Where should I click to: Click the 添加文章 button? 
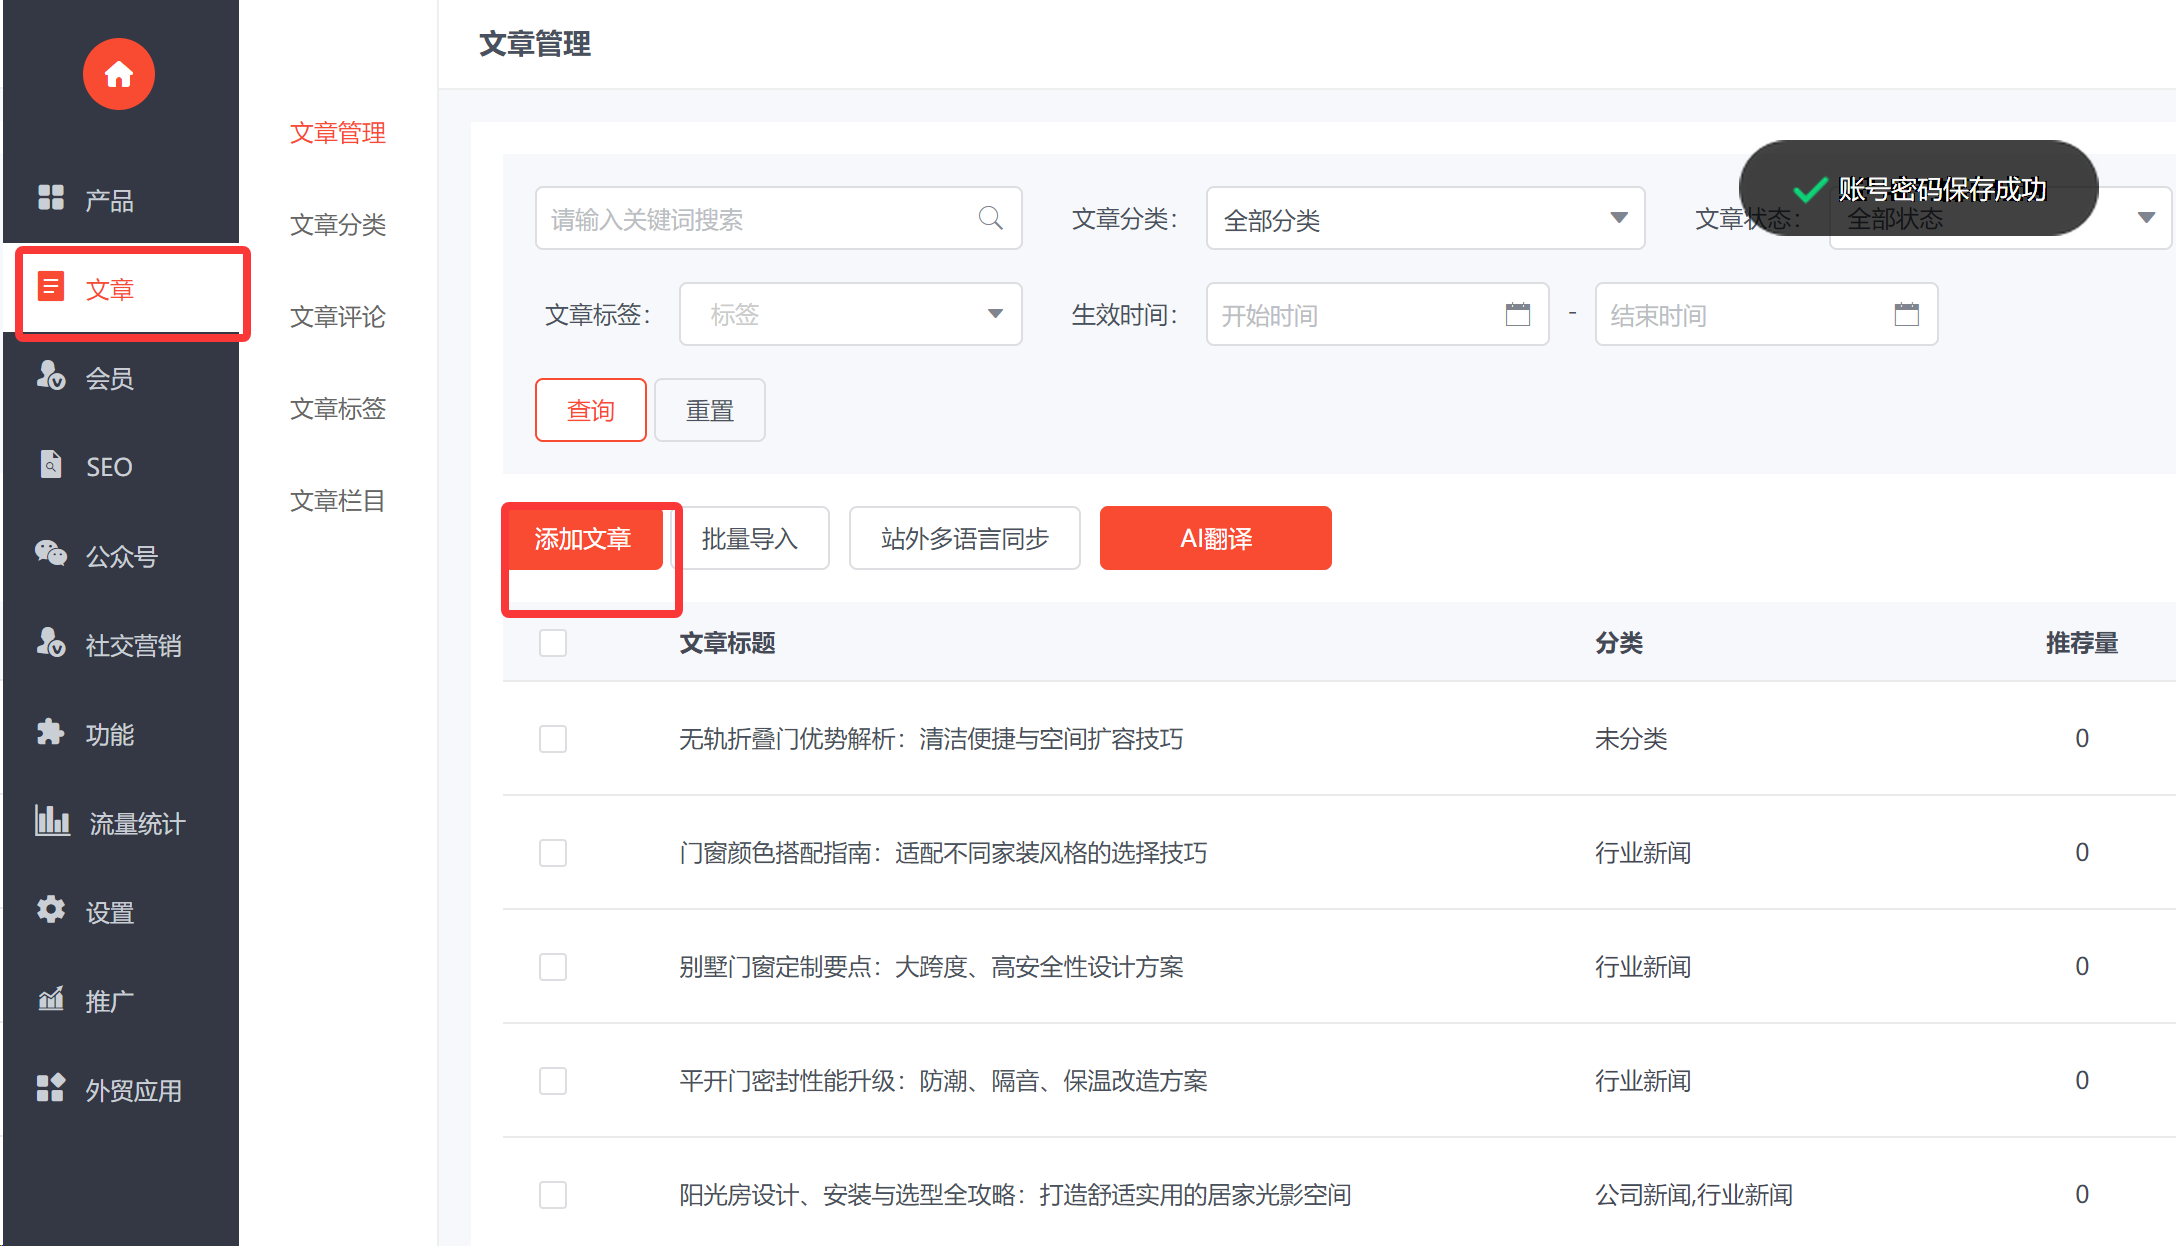tap(583, 539)
